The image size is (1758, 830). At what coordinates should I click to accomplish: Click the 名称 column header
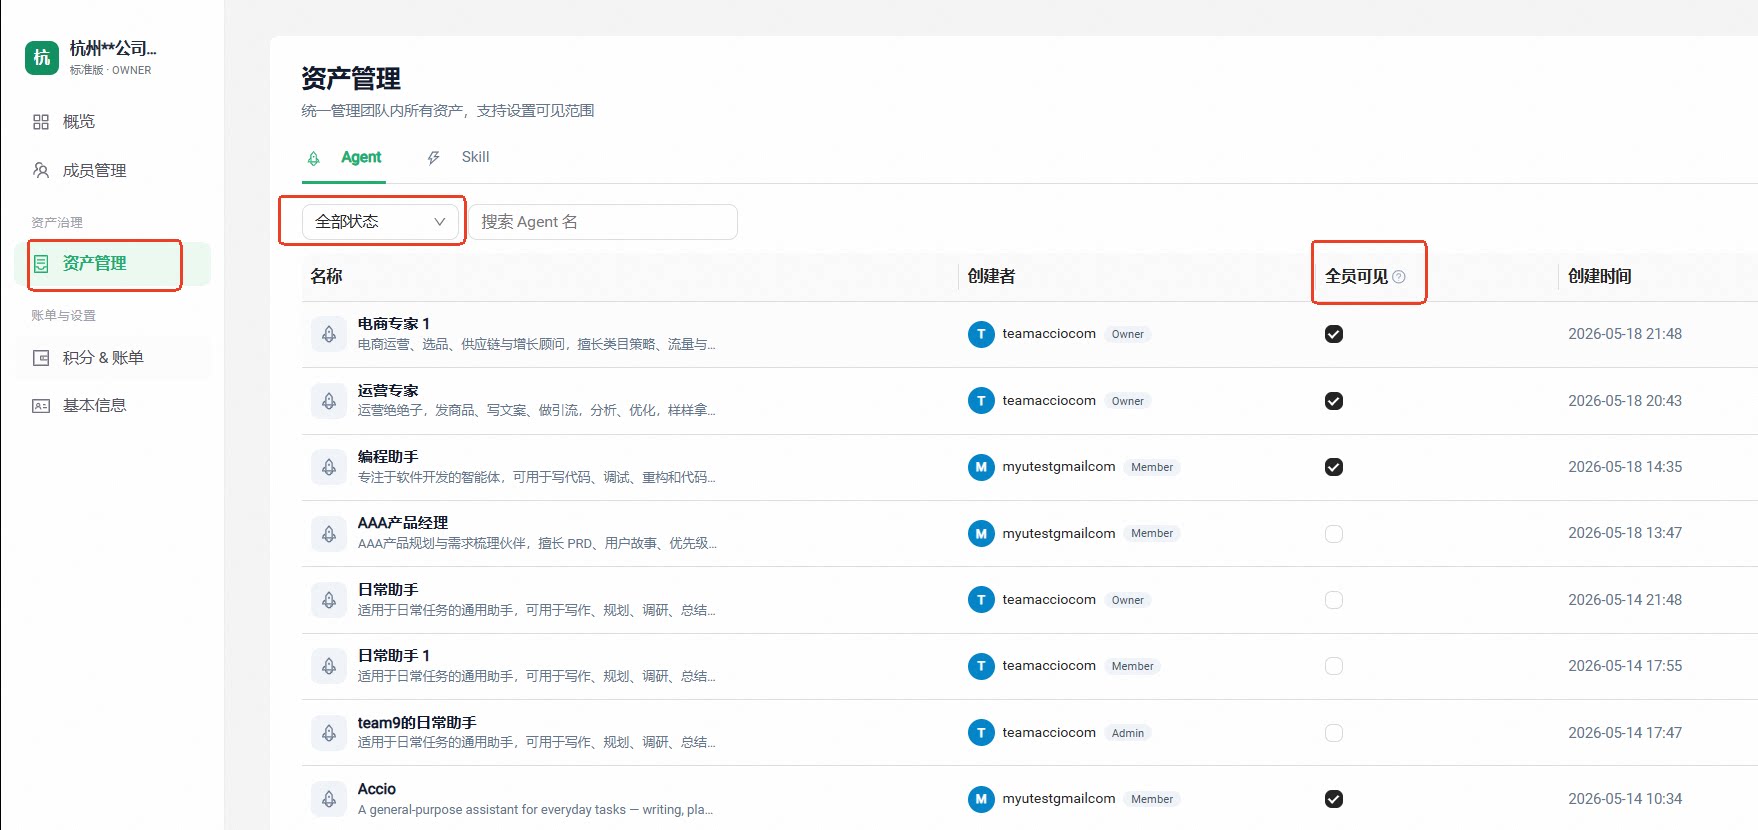click(326, 276)
